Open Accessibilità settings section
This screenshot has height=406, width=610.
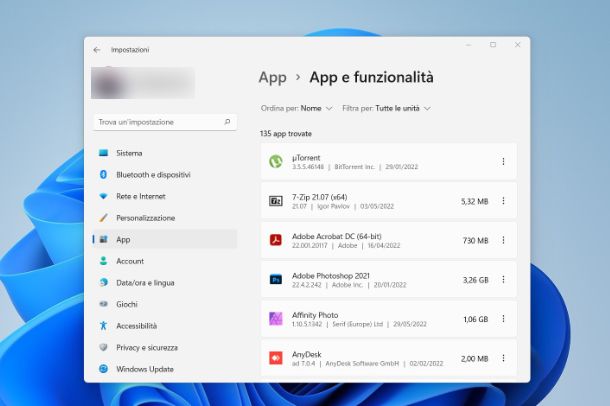[x=165, y=326]
